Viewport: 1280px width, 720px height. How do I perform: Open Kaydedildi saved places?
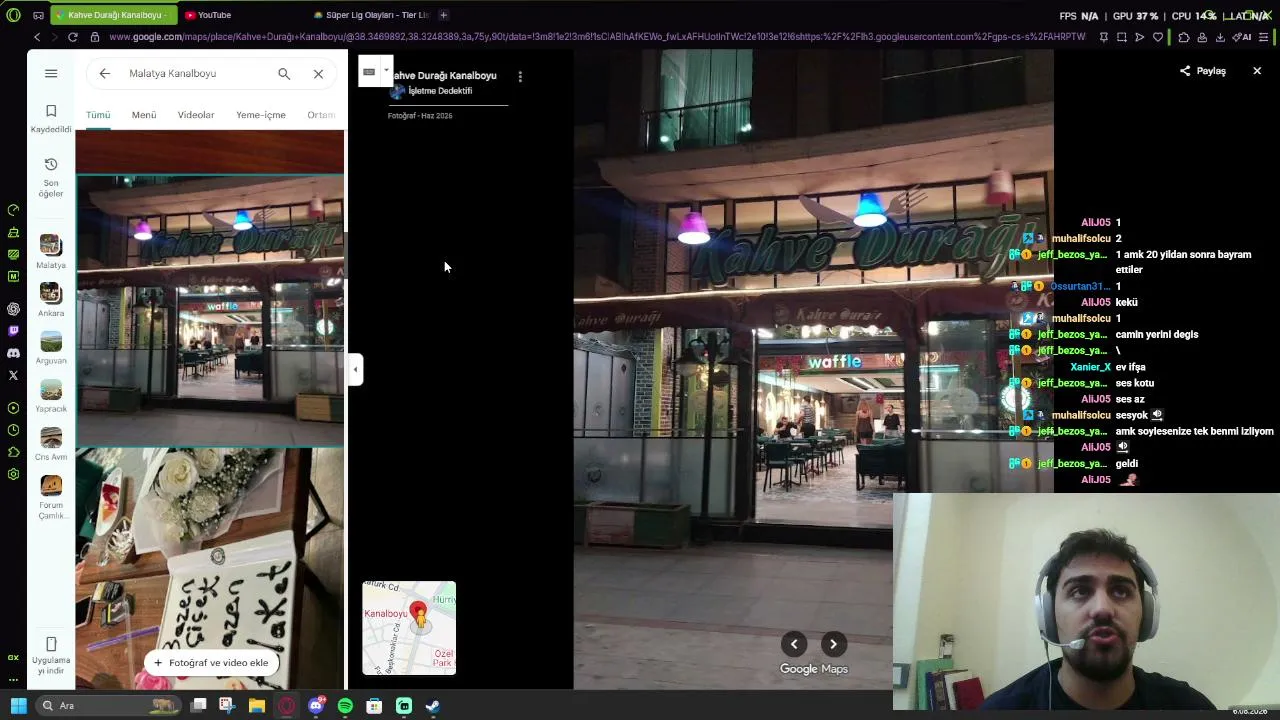point(51,118)
